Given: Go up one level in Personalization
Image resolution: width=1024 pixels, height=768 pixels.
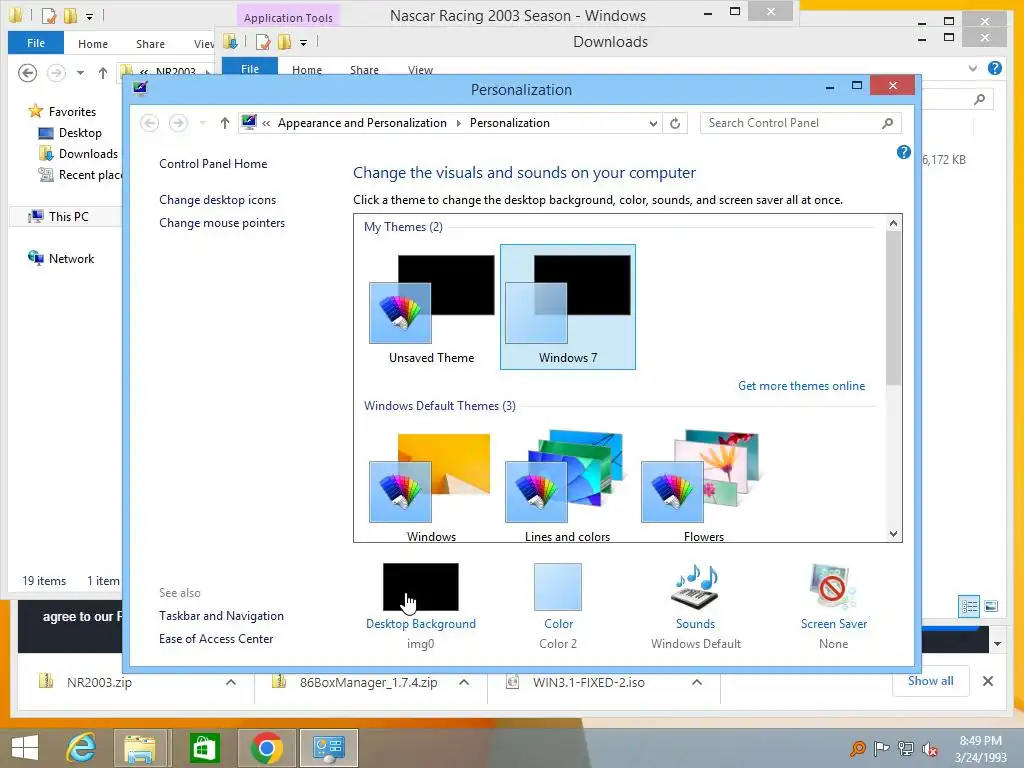Looking at the screenshot, I should click(225, 123).
